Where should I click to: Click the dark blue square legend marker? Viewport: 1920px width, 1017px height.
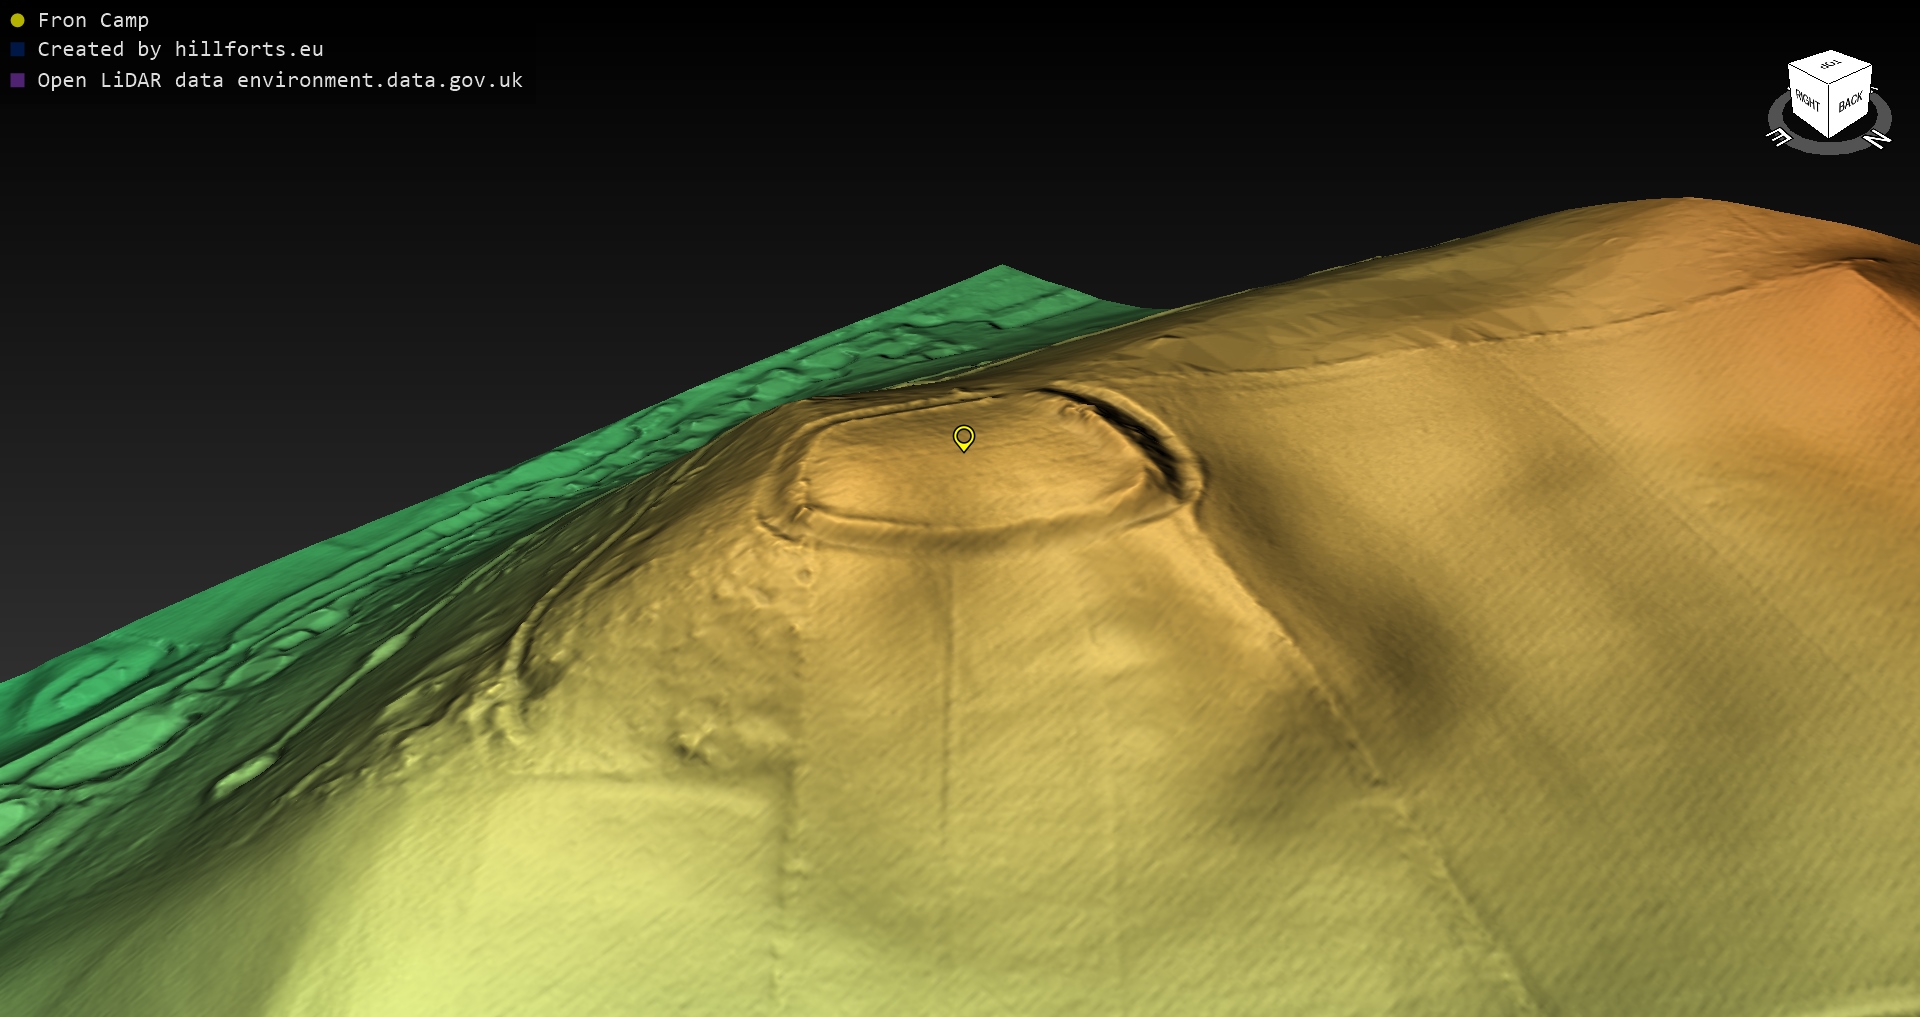17,49
